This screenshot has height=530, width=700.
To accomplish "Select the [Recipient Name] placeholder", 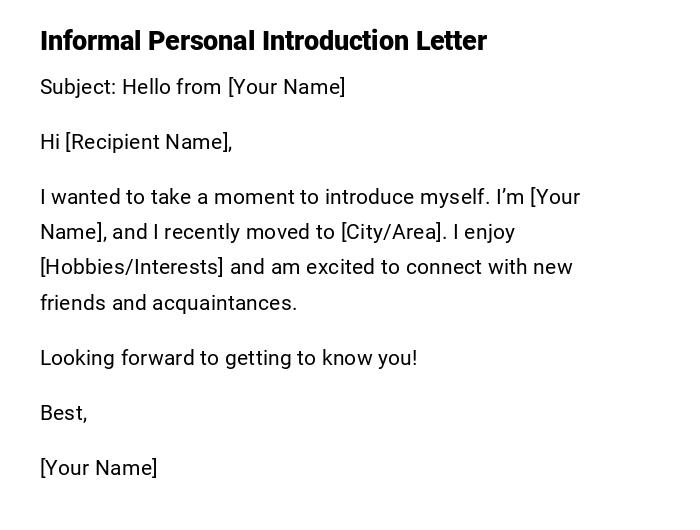I will click(x=148, y=142).
